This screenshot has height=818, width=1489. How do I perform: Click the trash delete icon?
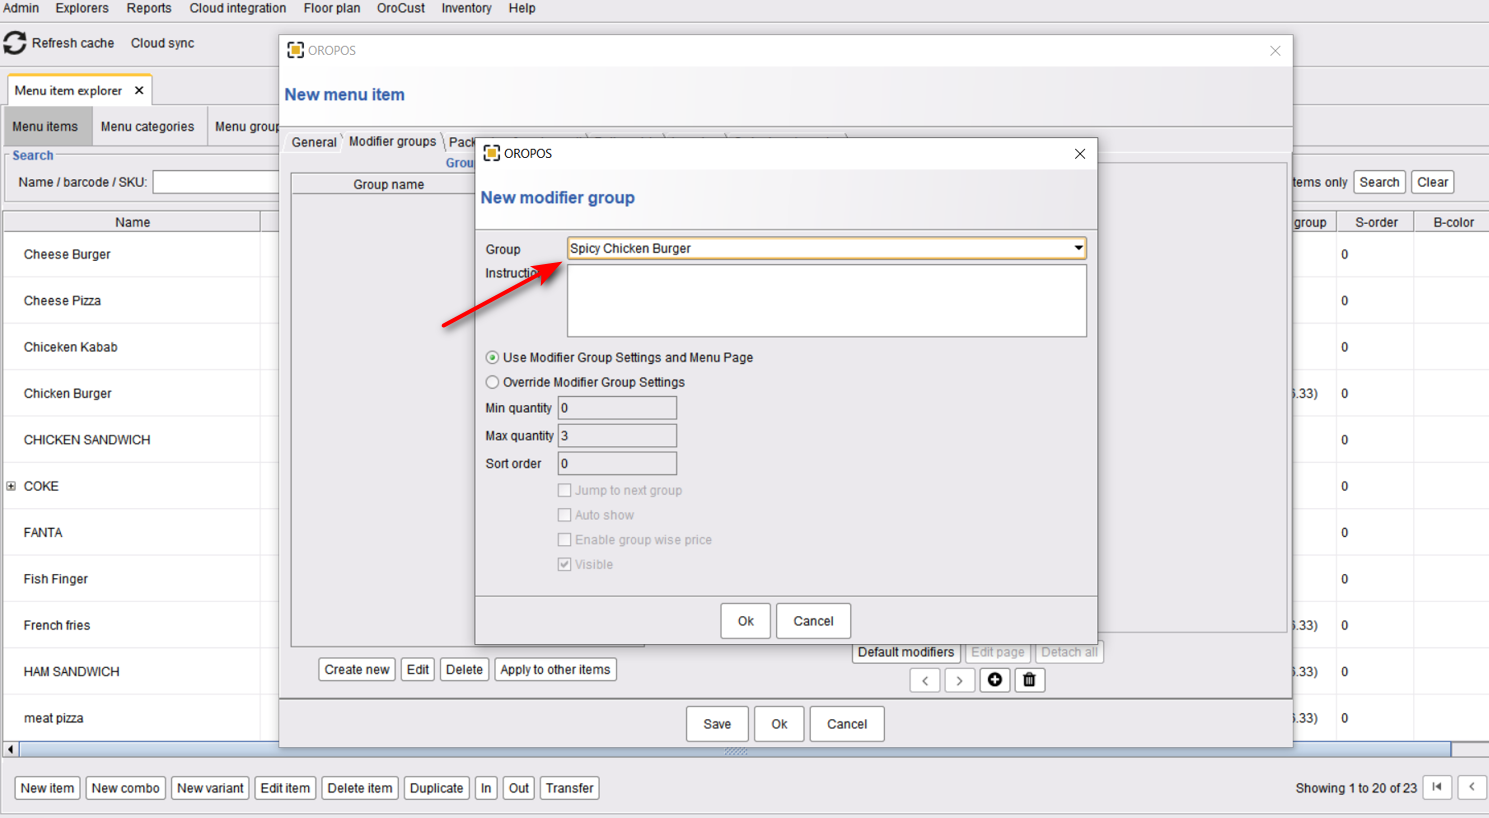[1029, 680]
